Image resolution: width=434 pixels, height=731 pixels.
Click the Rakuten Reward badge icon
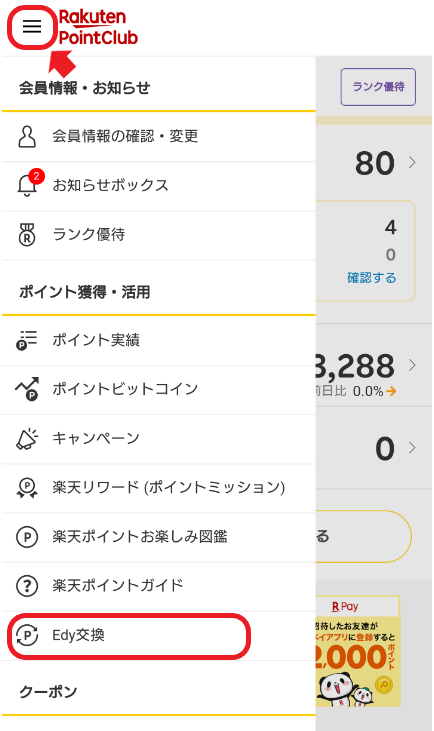pos(27,488)
